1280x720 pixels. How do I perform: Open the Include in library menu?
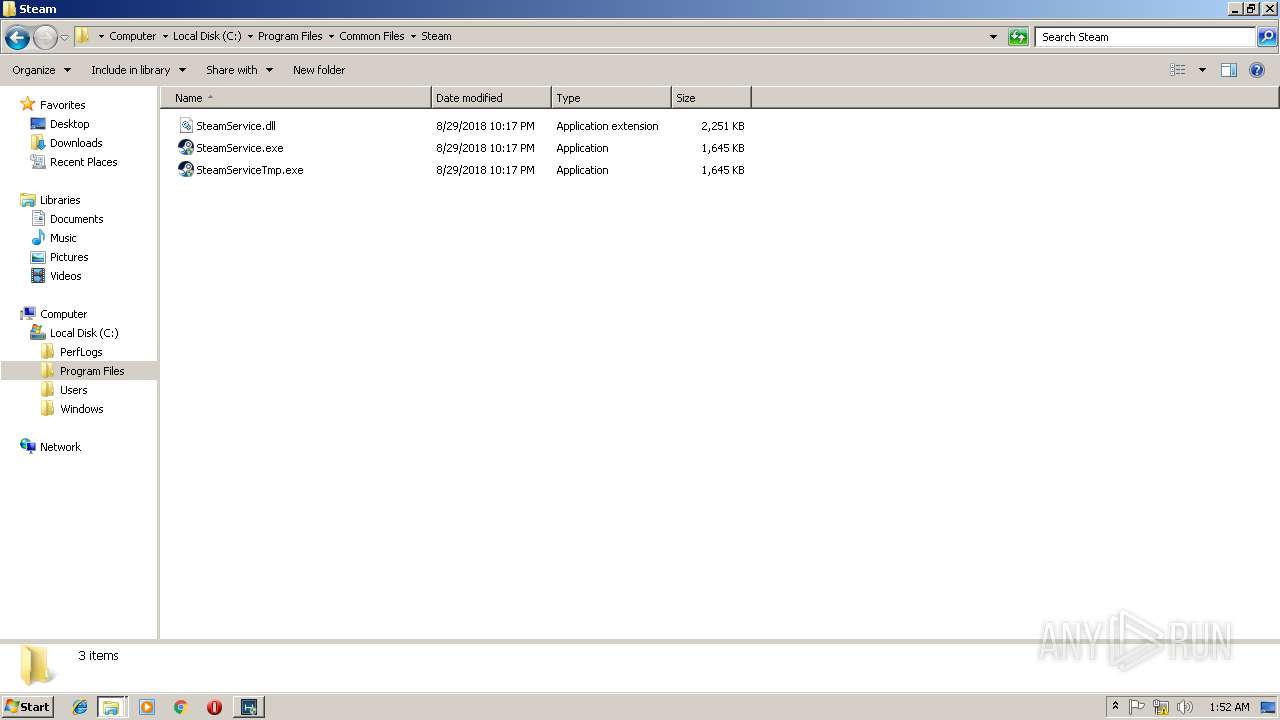138,70
